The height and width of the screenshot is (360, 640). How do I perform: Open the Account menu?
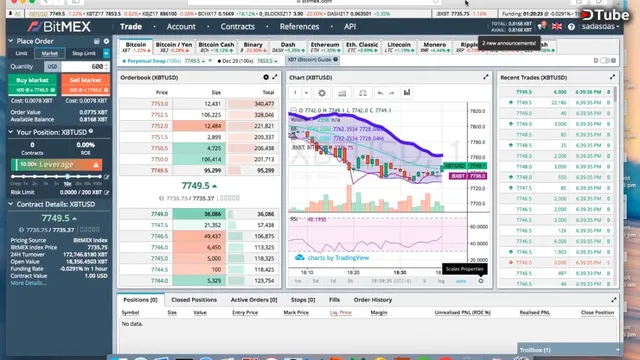pos(181,27)
